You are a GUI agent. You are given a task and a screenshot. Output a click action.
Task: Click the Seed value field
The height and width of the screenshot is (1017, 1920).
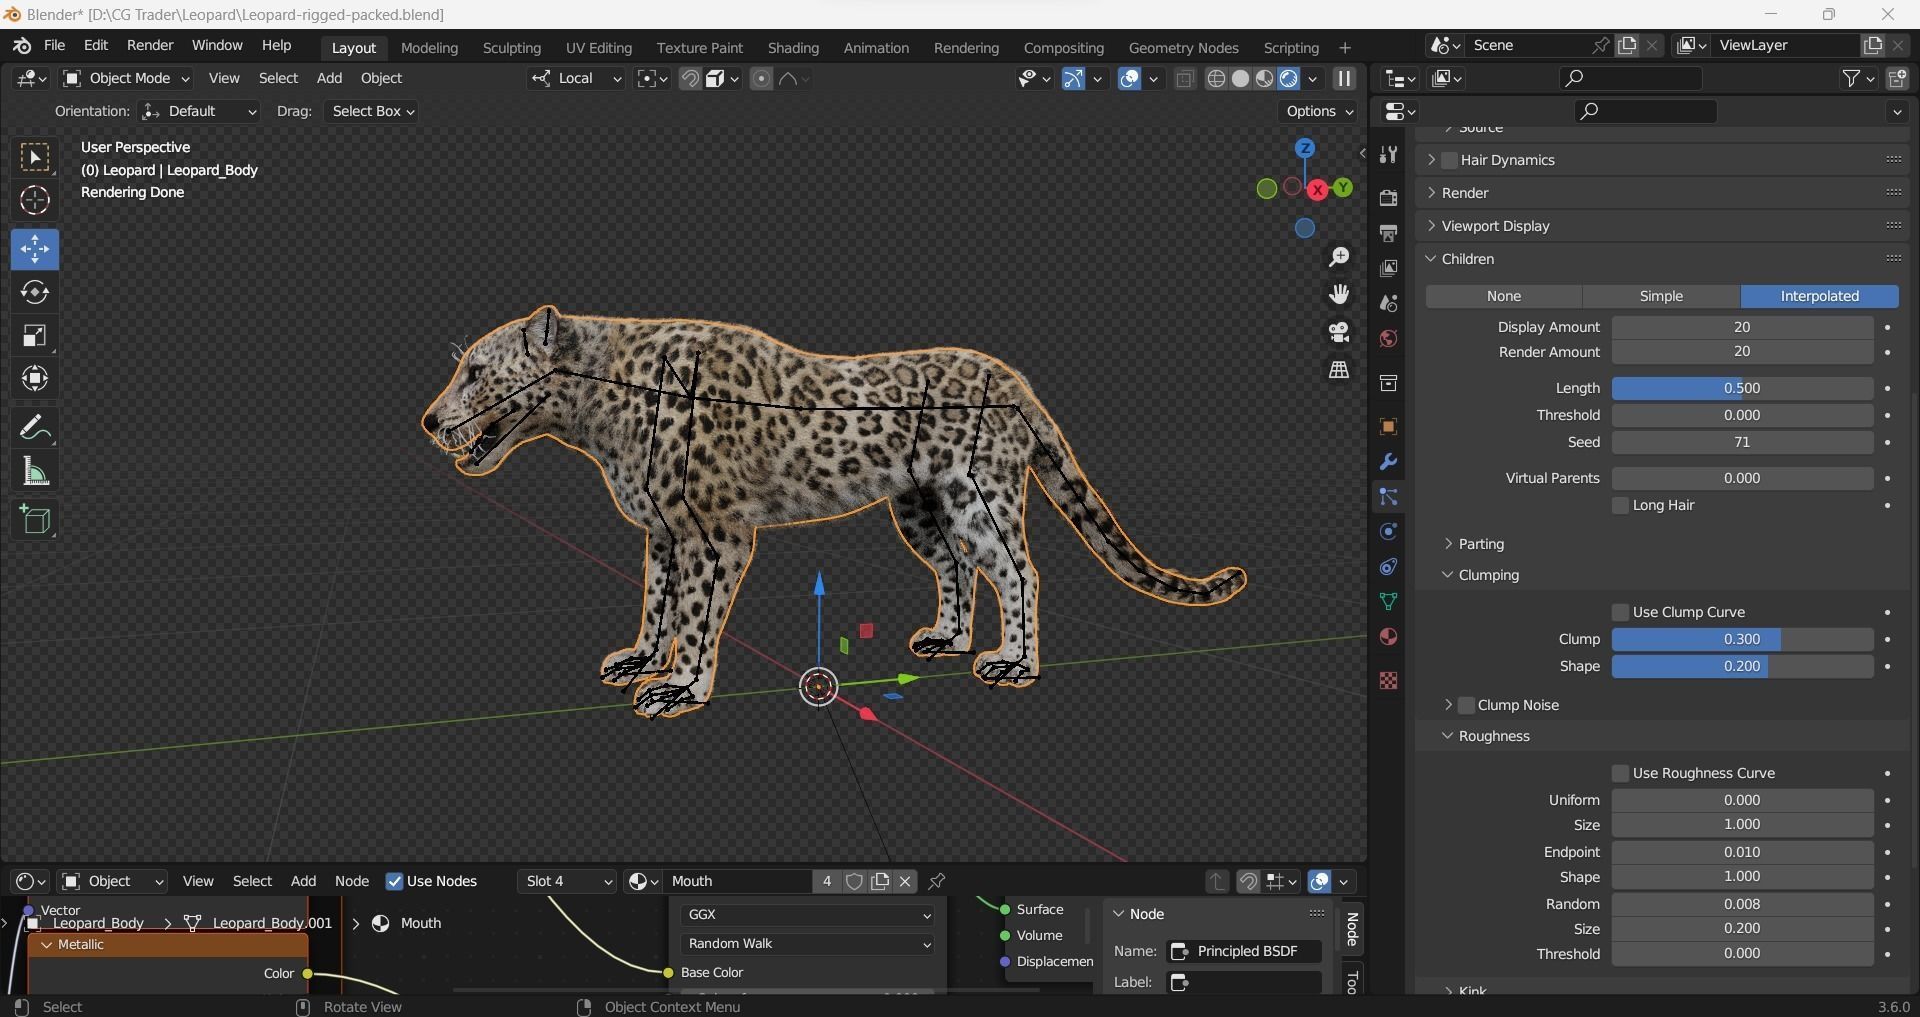1742,442
